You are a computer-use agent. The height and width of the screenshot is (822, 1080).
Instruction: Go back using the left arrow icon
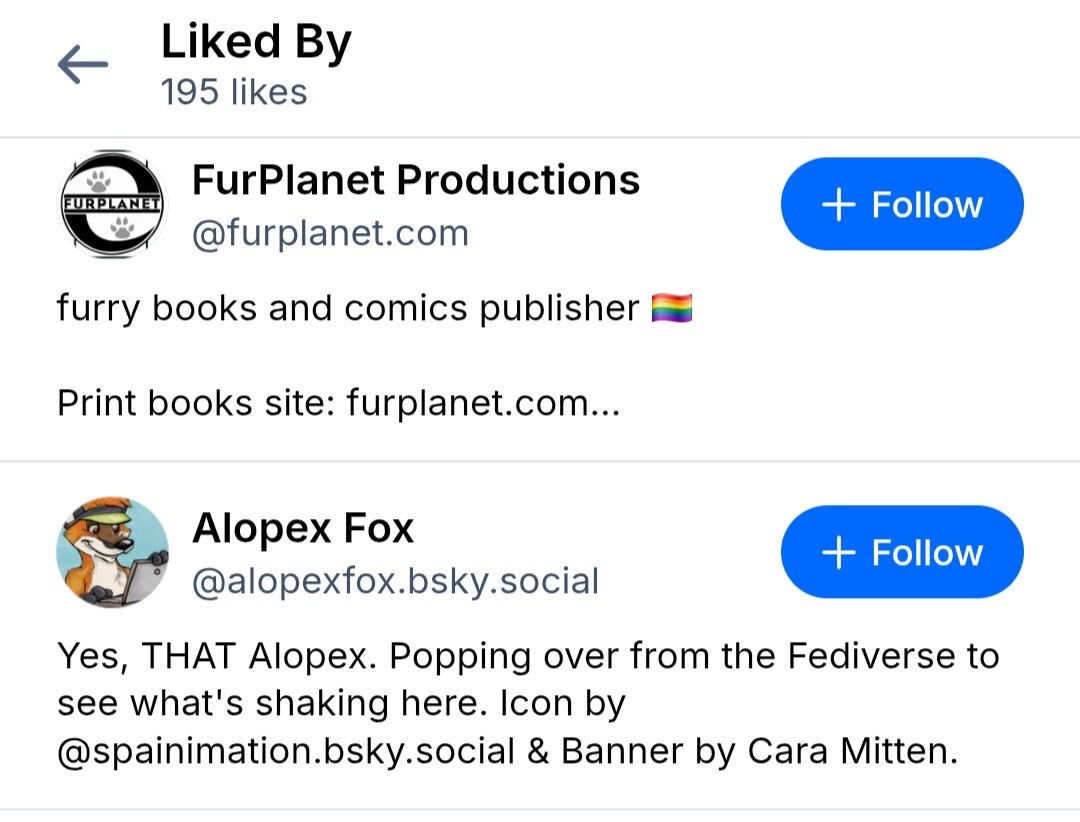coord(83,64)
